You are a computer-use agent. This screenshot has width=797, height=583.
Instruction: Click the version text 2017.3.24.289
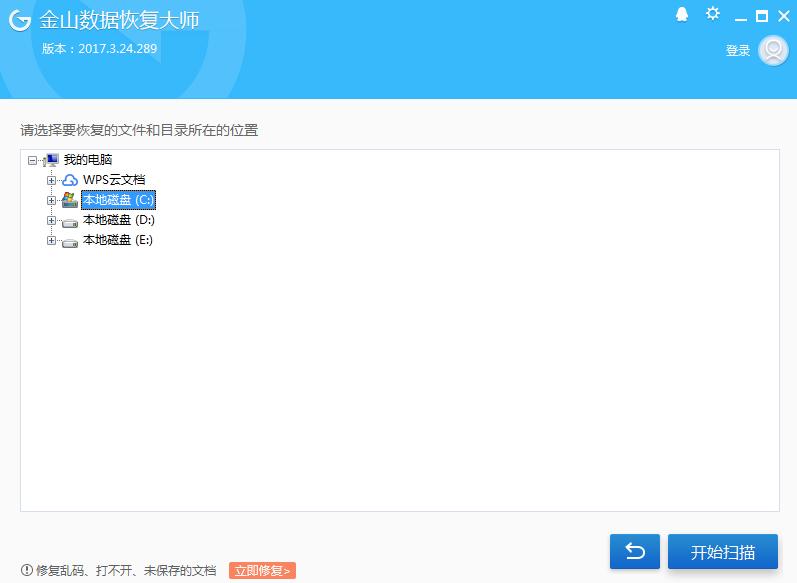[x=118, y=49]
